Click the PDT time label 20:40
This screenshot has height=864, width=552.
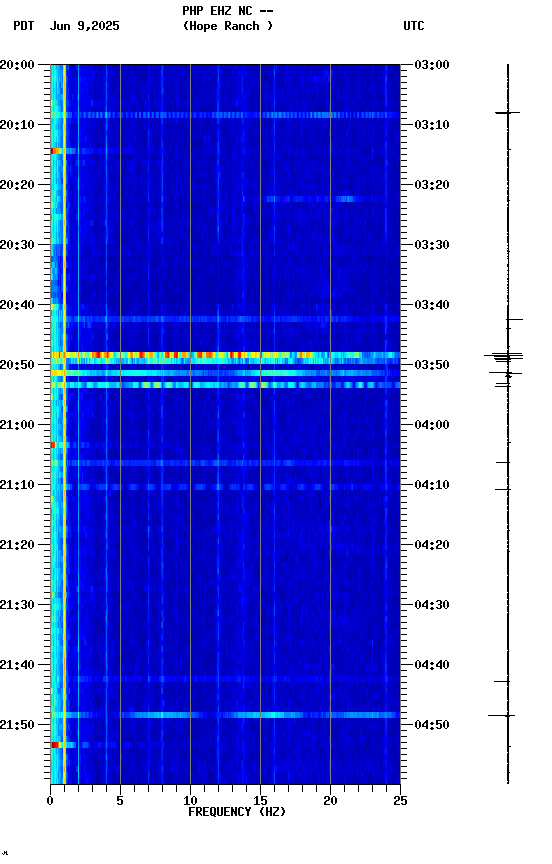tap(17, 305)
